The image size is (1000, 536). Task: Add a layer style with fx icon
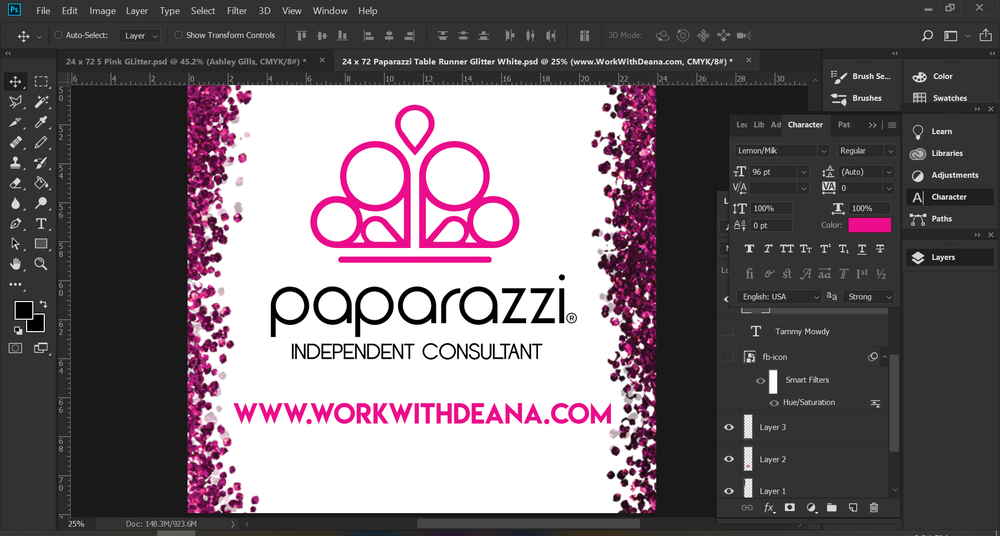(769, 508)
